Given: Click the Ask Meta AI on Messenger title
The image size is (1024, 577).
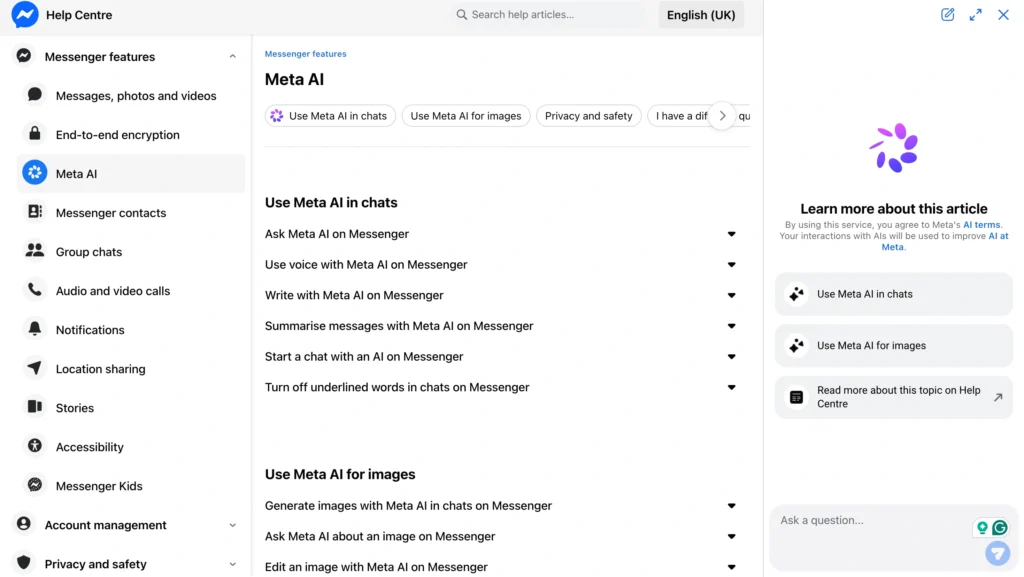Looking at the screenshot, I should point(336,234).
